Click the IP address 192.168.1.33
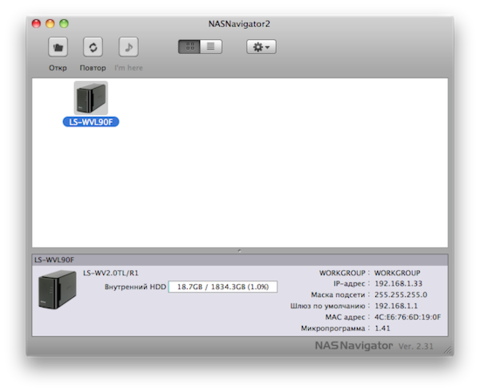Viewport: 480px width, 392px height. (398, 284)
